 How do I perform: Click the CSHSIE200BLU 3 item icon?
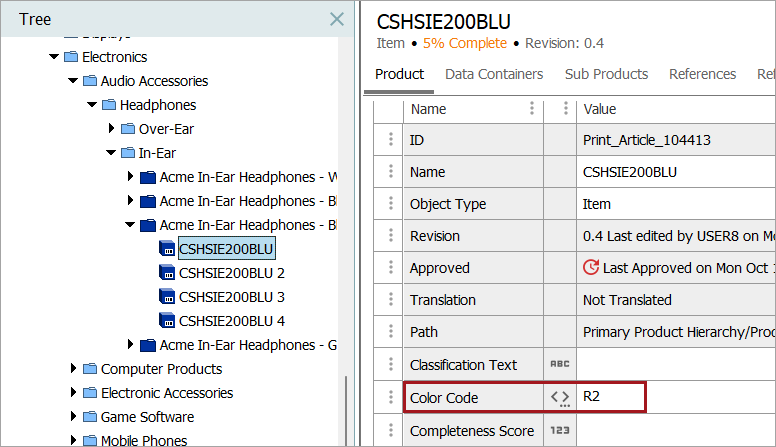point(167,297)
